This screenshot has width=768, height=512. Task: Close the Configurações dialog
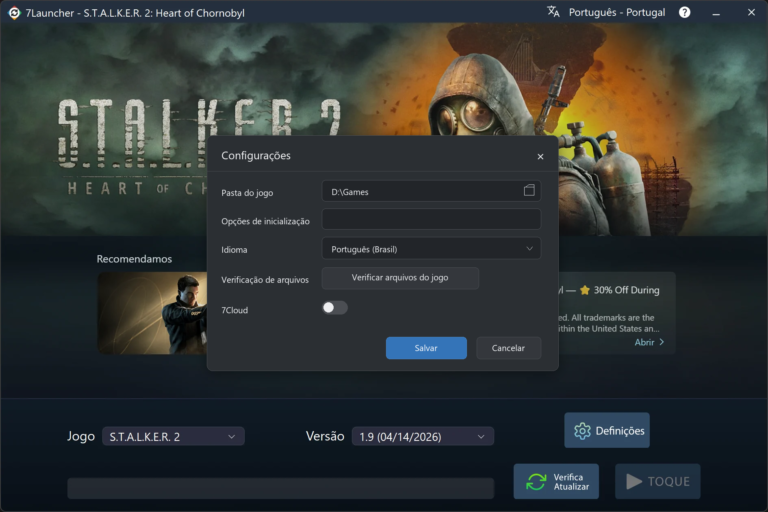point(540,157)
